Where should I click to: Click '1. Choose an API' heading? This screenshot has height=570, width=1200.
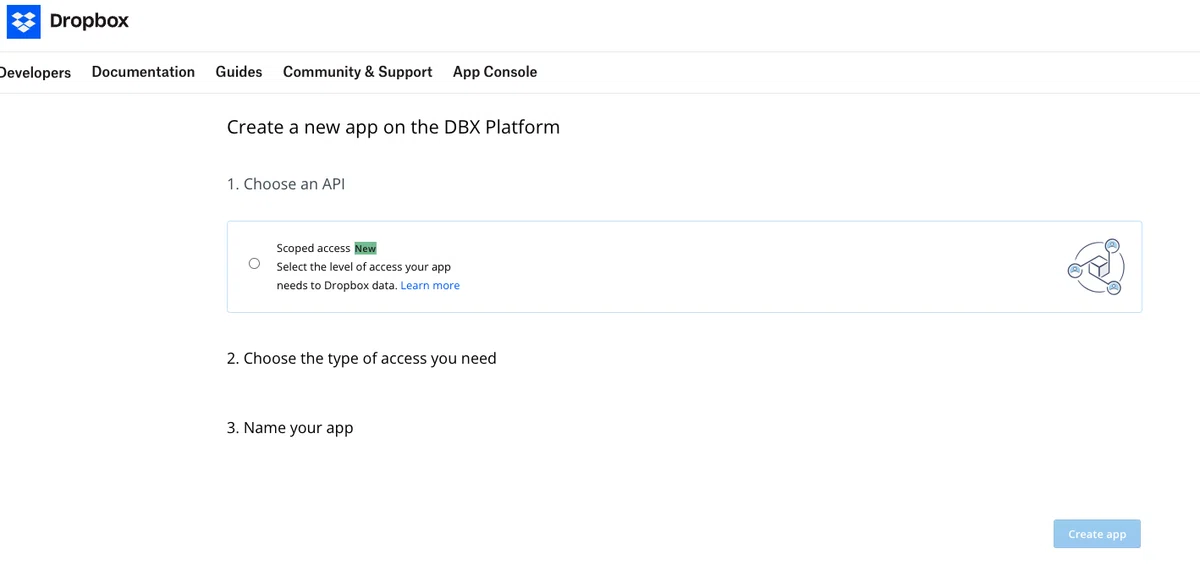point(286,184)
